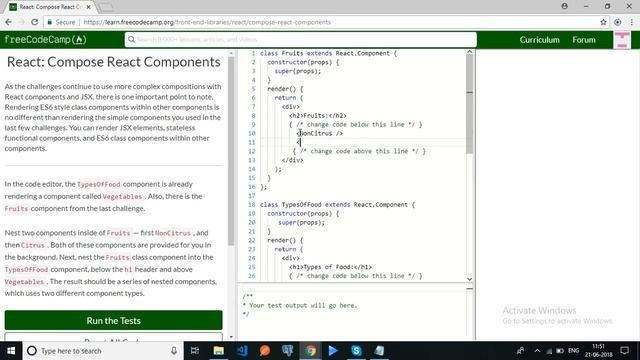This screenshot has width=640, height=360.
Task: Click the code editor scroll down arrow
Action: coord(469,279)
